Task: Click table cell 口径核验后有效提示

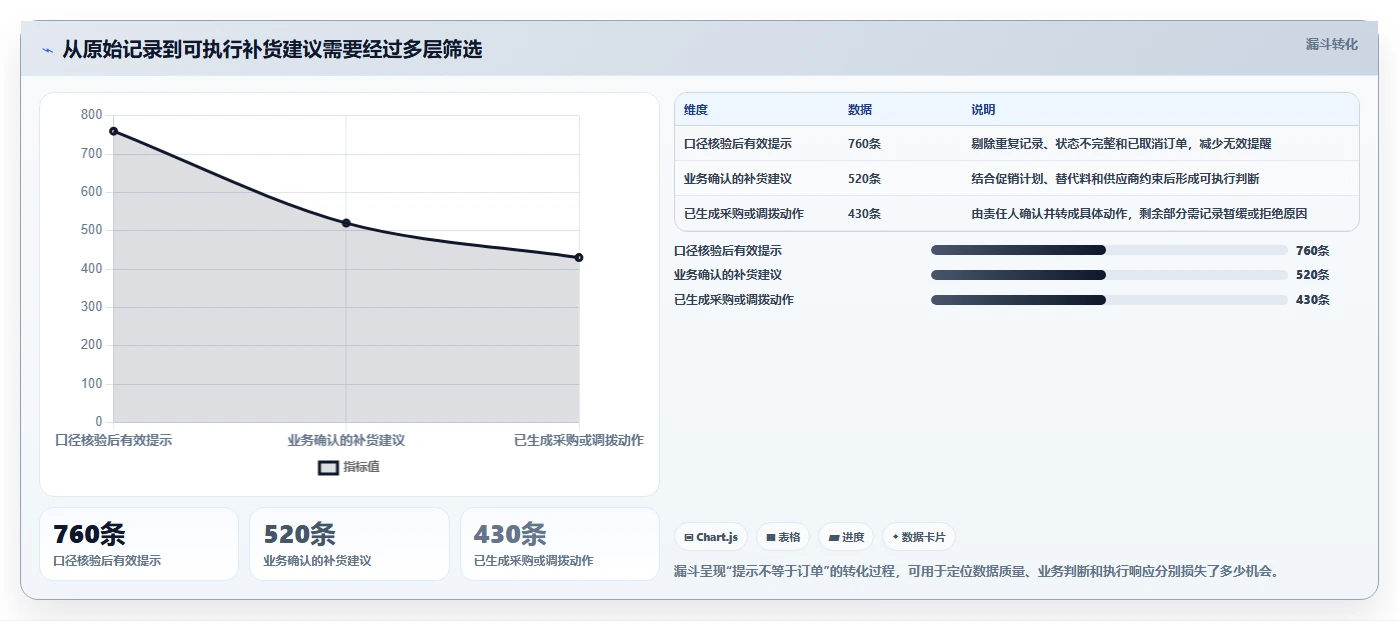Action: pyautogui.click(x=738, y=144)
